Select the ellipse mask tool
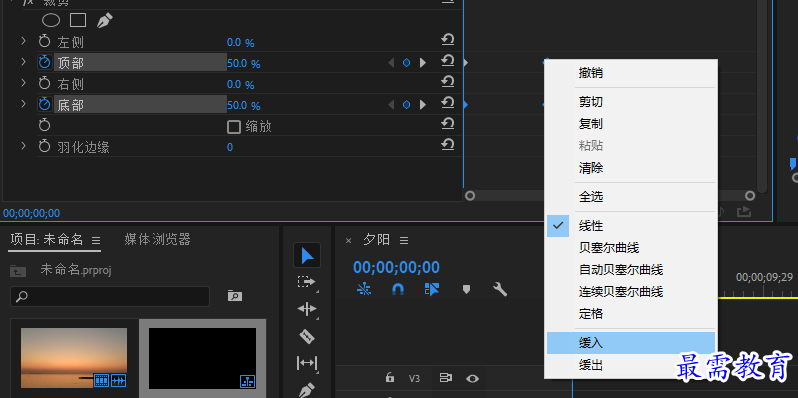 tap(51, 20)
